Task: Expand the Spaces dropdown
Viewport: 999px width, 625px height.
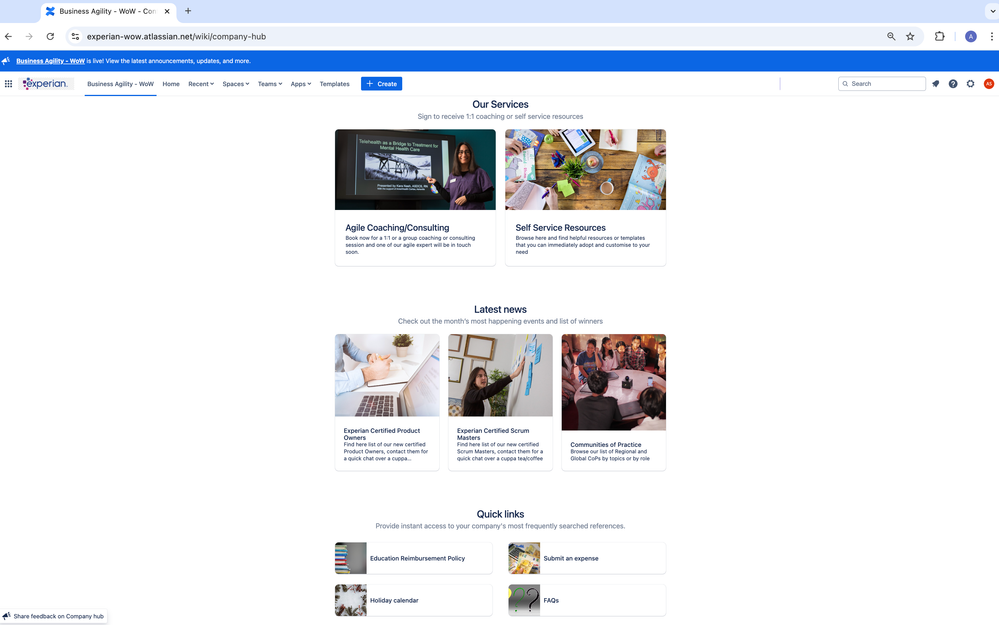Action: pyautogui.click(x=236, y=84)
